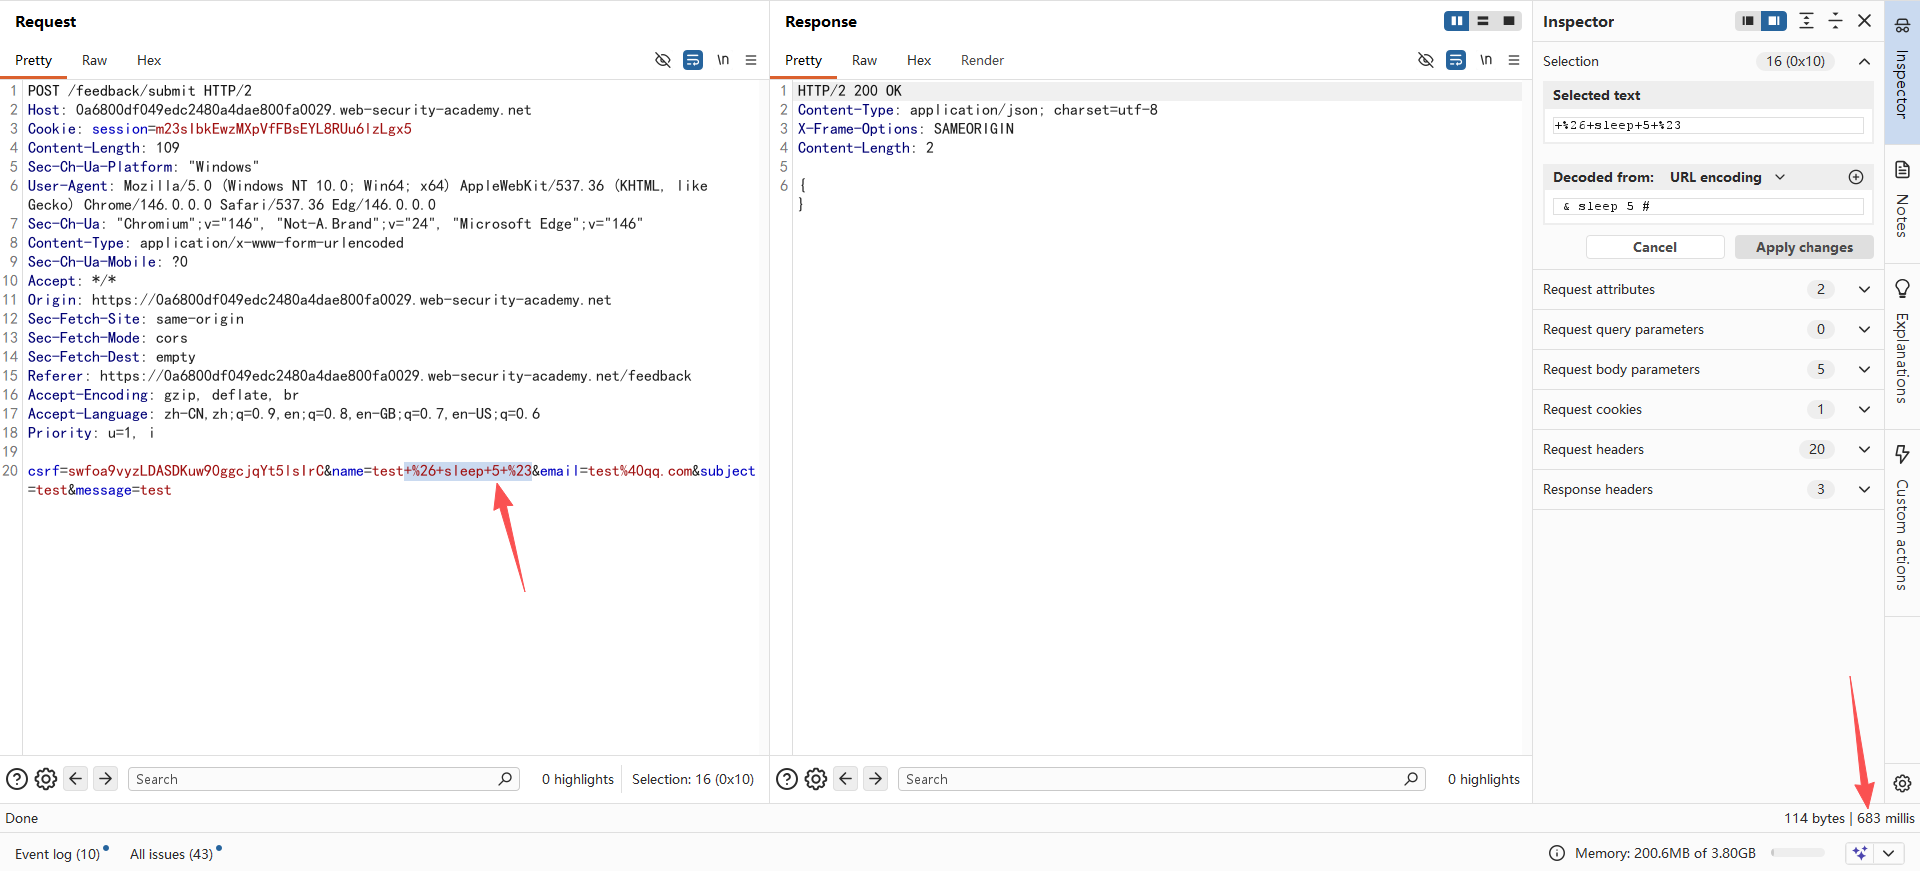Image resolution: width=1920 pixels, height=871 pixels.
Task: Open the Response panel hamburger menu
Action: [1514, 60]
